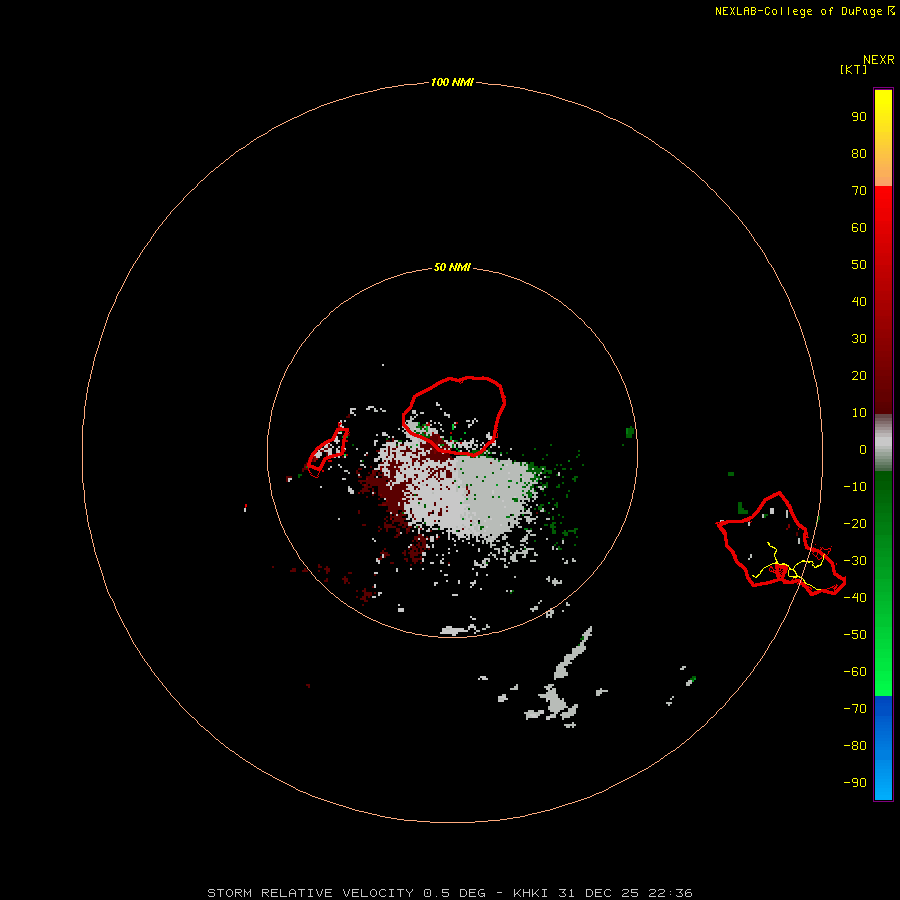This screenshot has height=900, width=900.
Task: Click the 50 value on velocity scale
Action: [x=859, y=265]
